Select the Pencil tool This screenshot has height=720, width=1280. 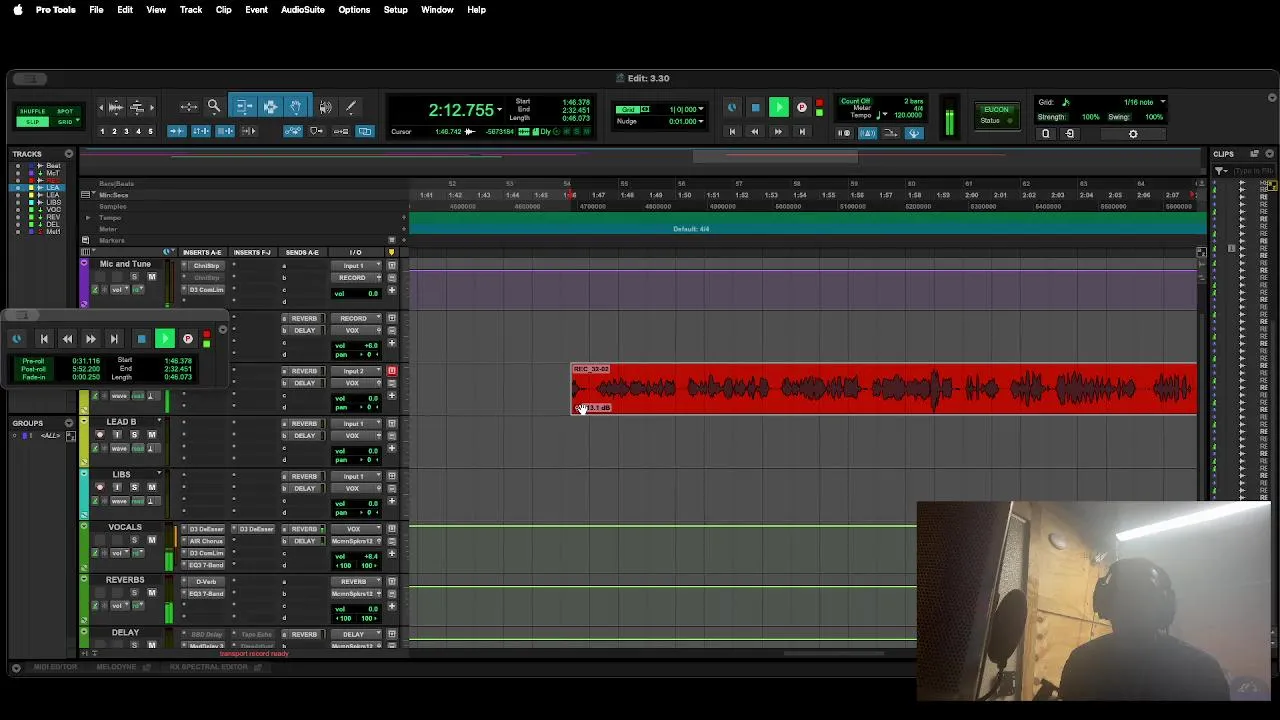click(x=350, y=107)
